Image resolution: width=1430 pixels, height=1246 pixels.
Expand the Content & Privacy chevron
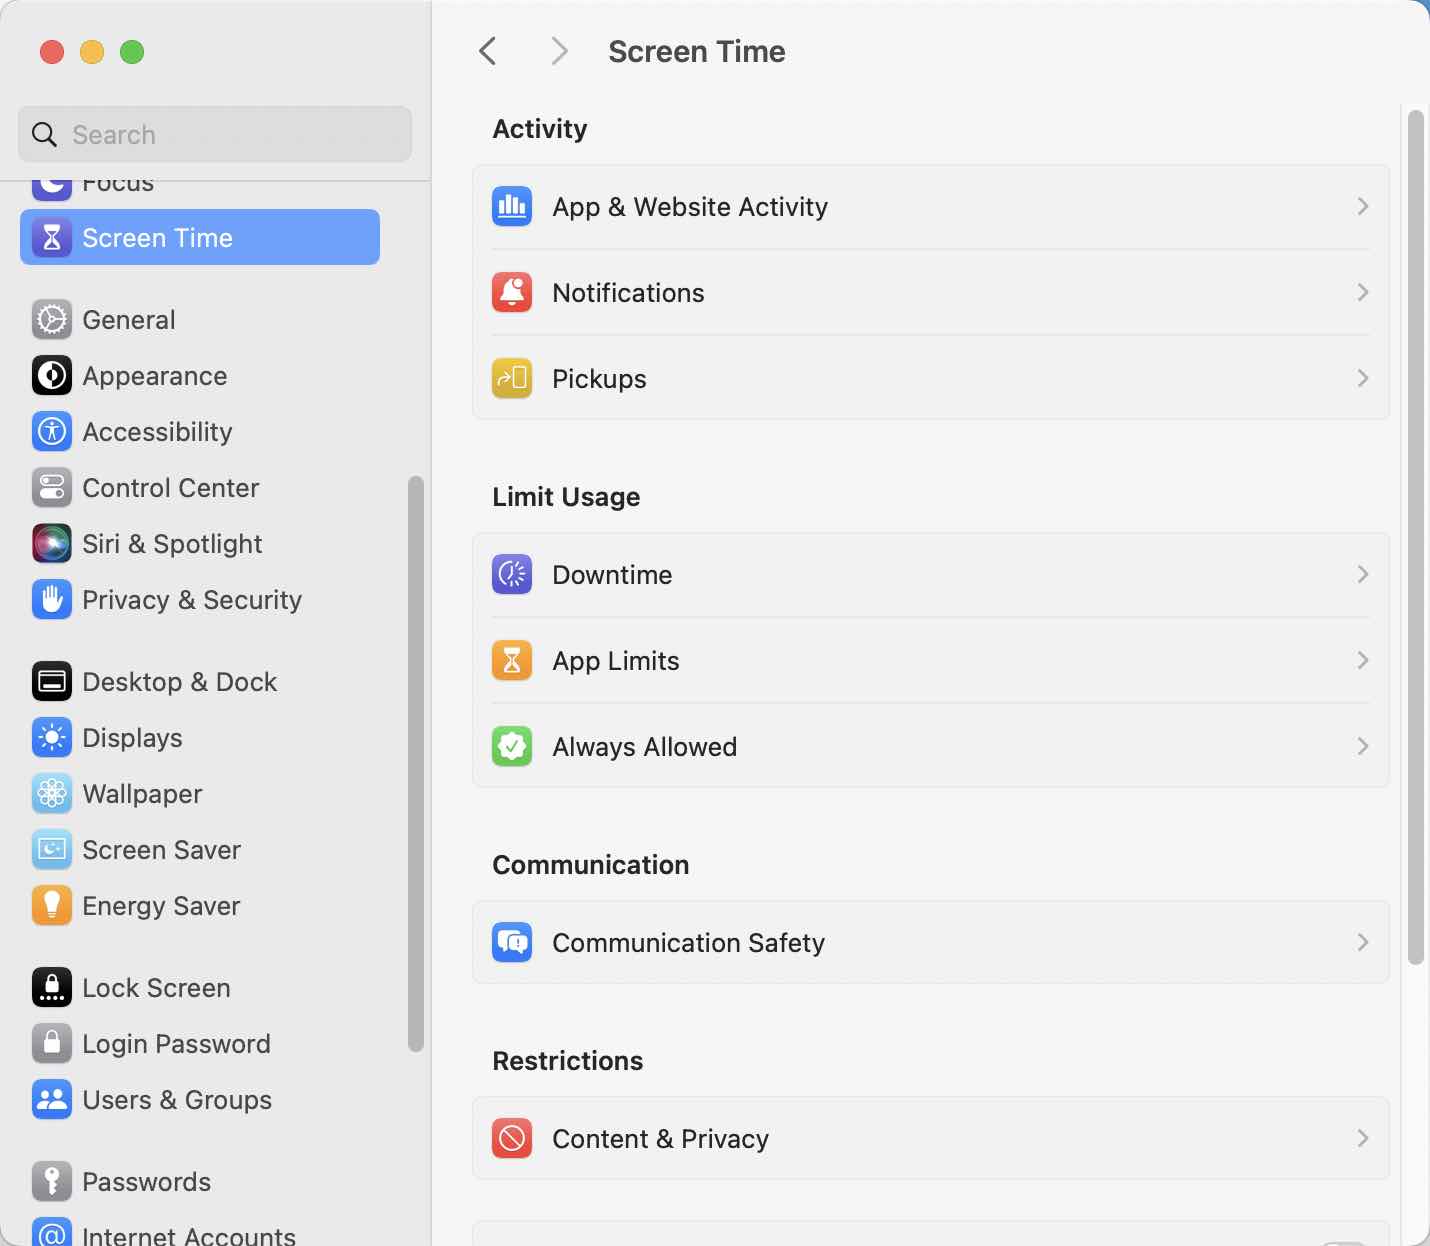click(x=1362, y=1138)
